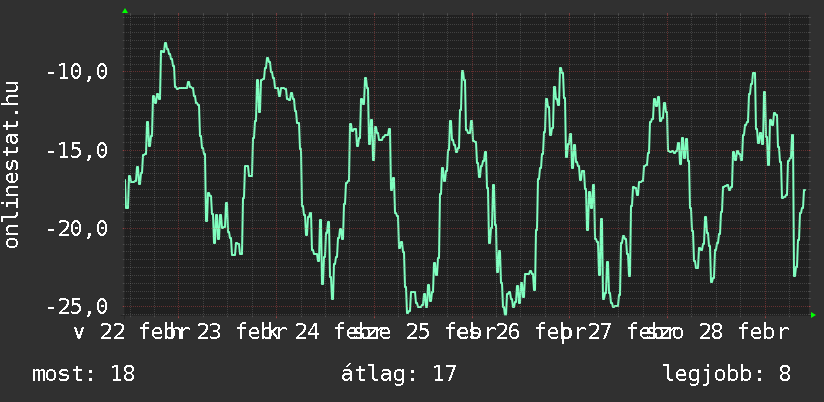Pick the "24" date label on the time axis

pyautogui.click(x=307, y=332)
